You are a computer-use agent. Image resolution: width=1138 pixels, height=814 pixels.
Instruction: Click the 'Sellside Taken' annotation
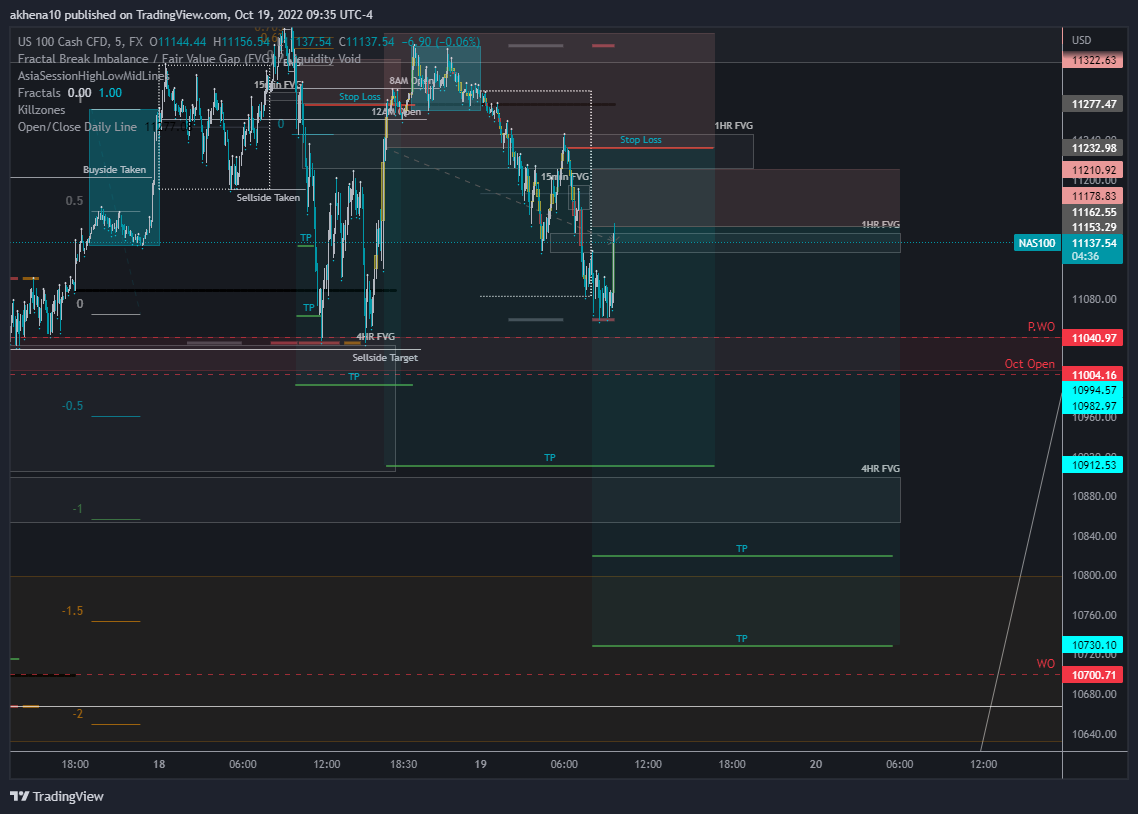268,197
